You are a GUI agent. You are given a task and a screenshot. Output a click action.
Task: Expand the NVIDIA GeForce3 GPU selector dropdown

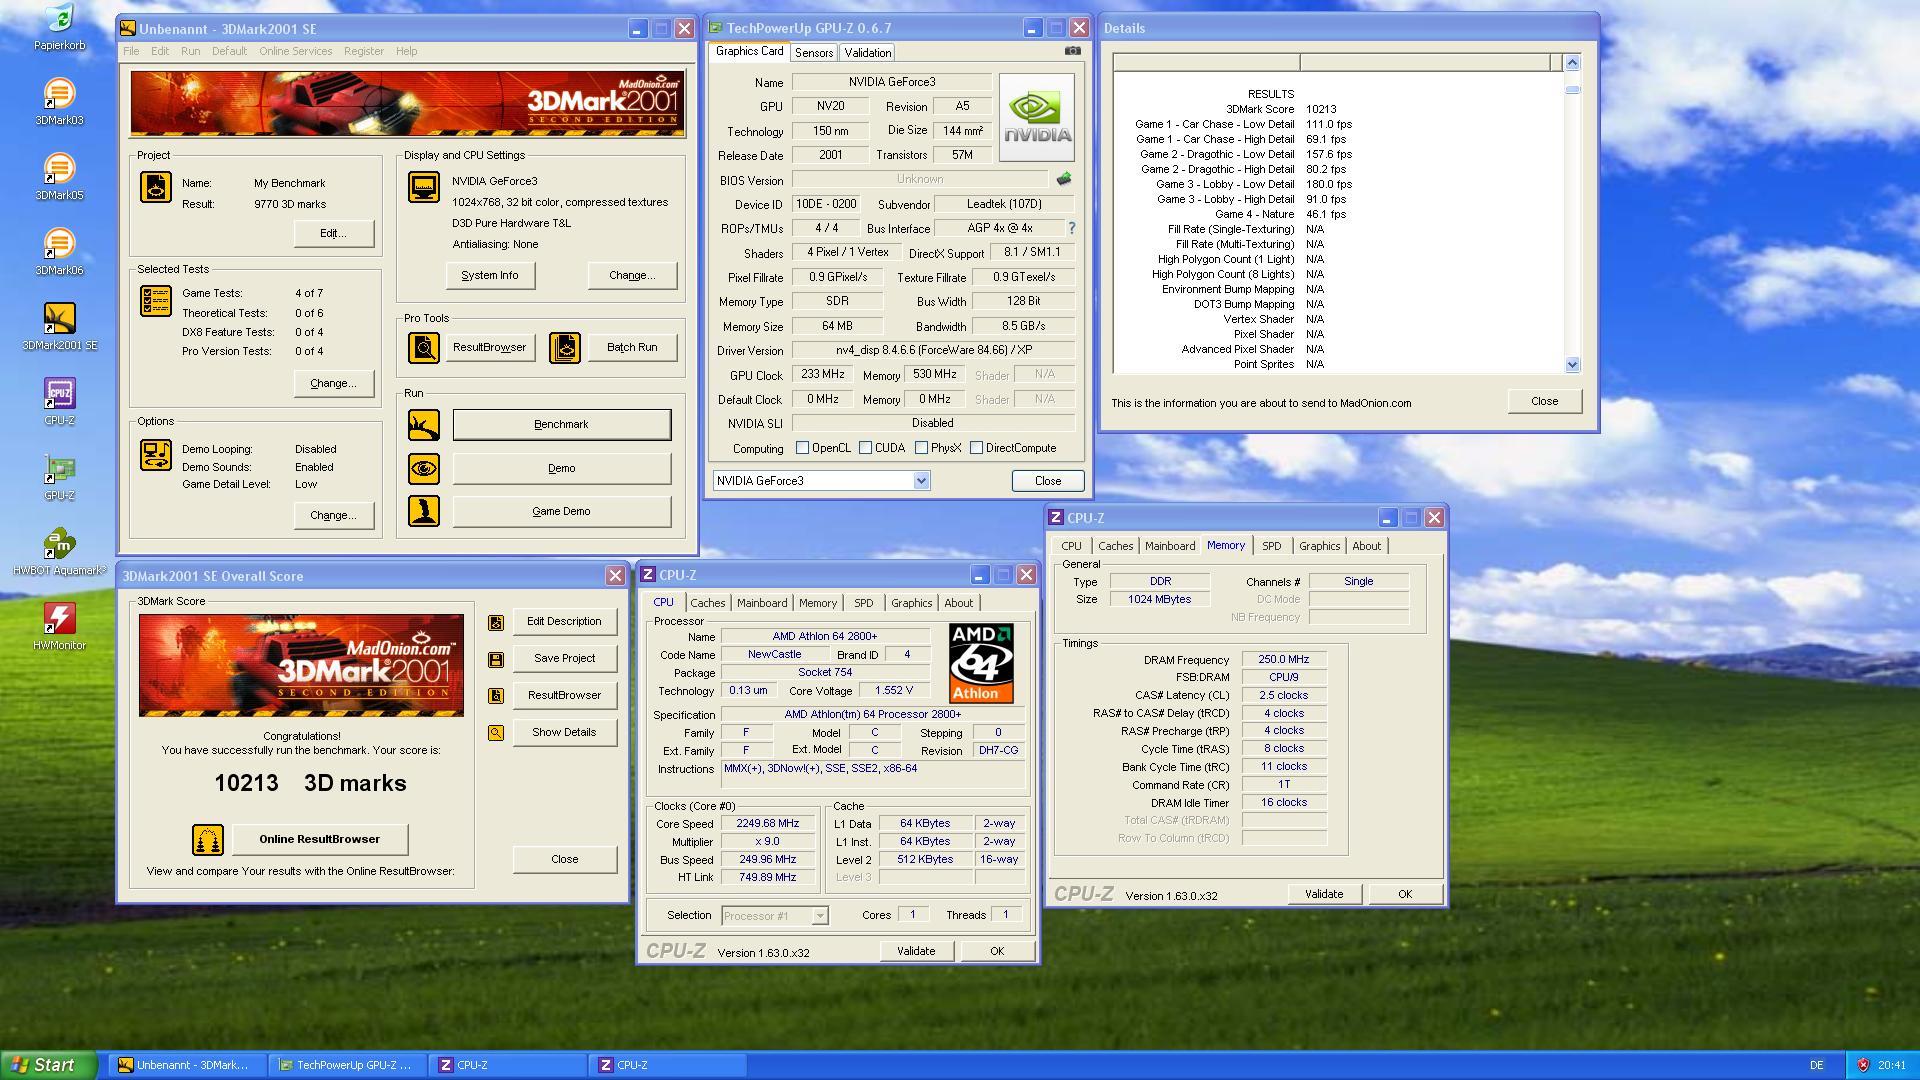921,481
